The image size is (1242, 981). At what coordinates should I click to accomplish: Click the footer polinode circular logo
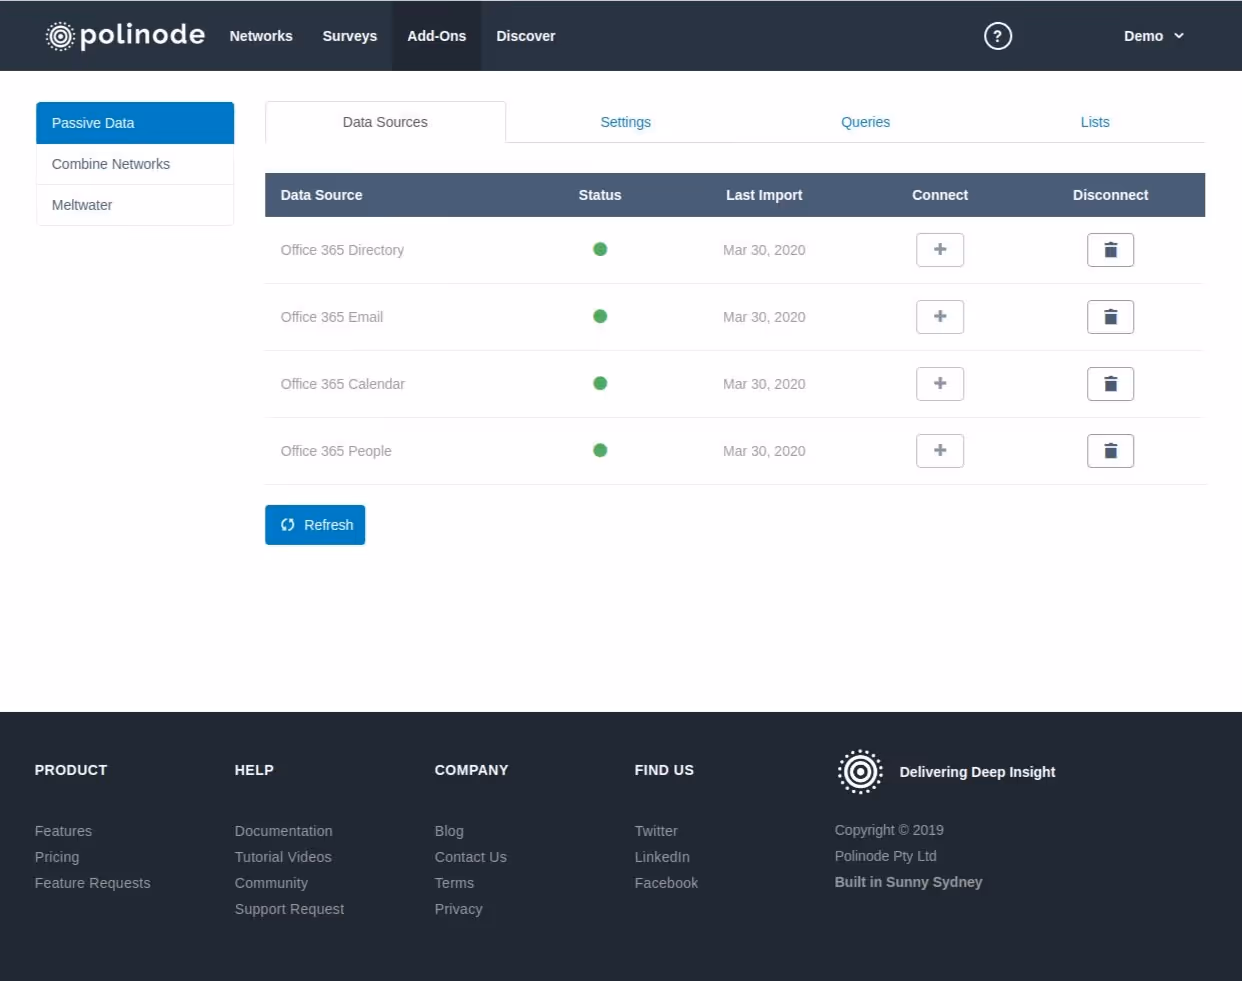(x=860, y=772)
